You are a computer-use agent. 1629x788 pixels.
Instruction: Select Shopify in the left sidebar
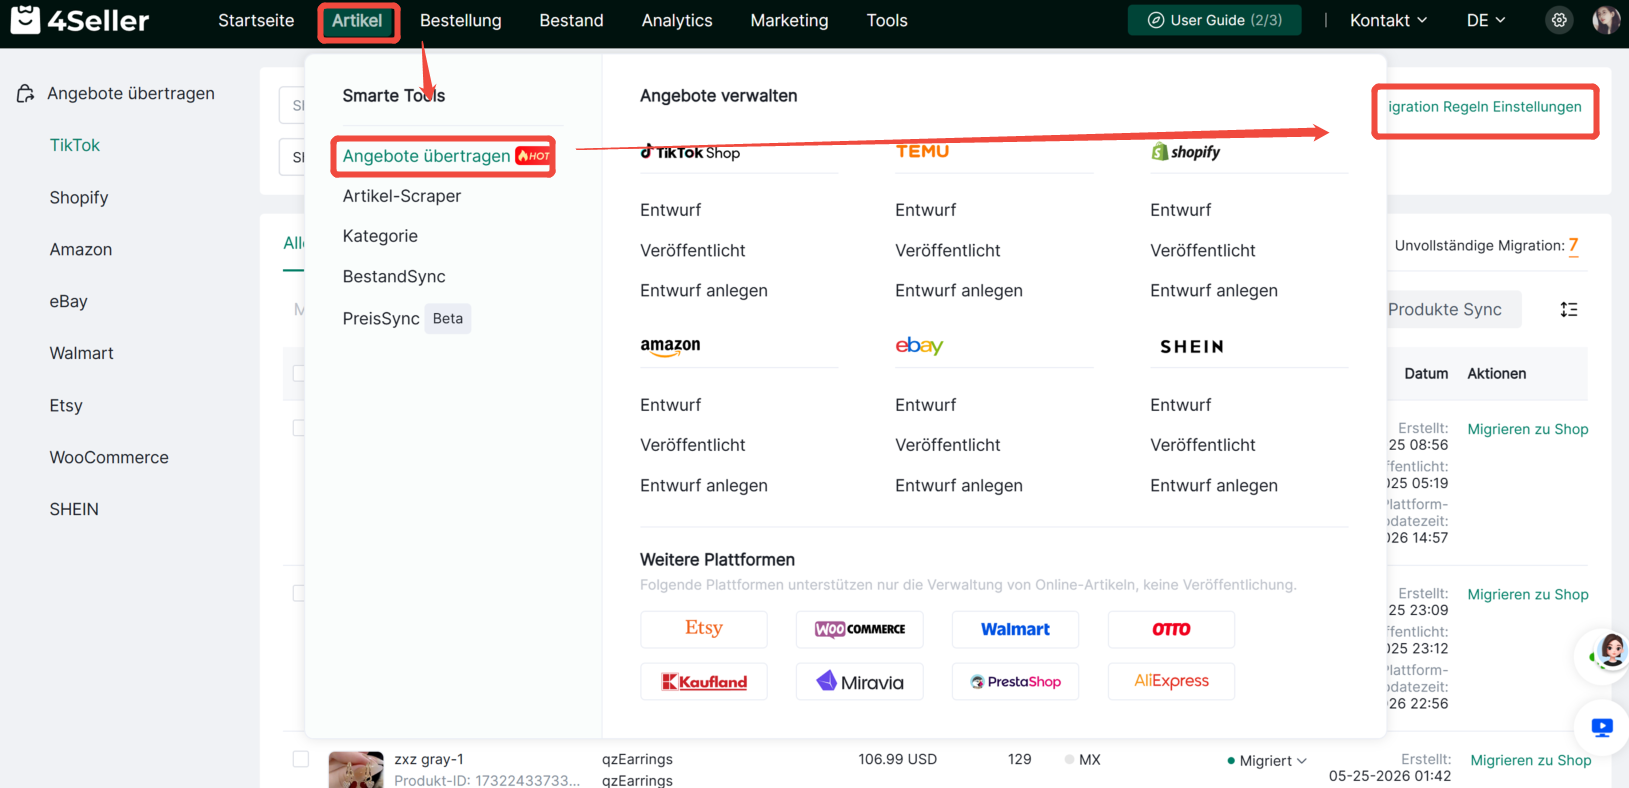point(79,197)
